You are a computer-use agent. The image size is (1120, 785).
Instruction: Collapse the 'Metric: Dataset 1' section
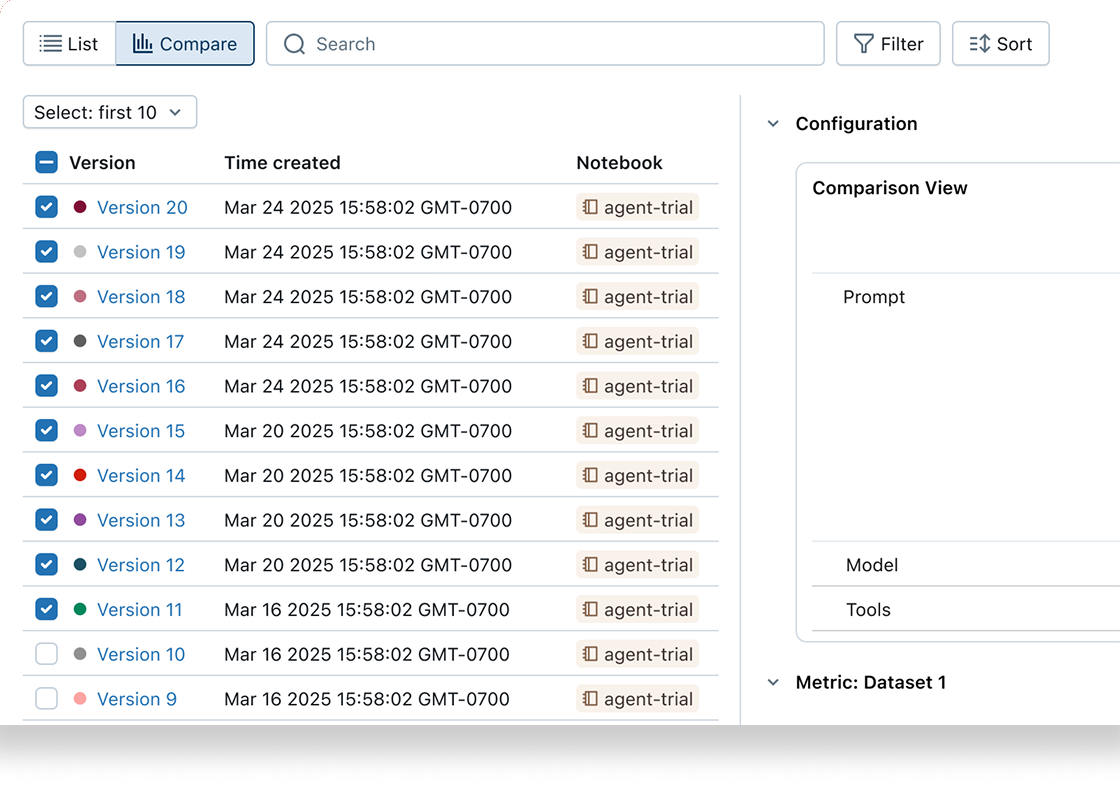(x=773, y=682)
